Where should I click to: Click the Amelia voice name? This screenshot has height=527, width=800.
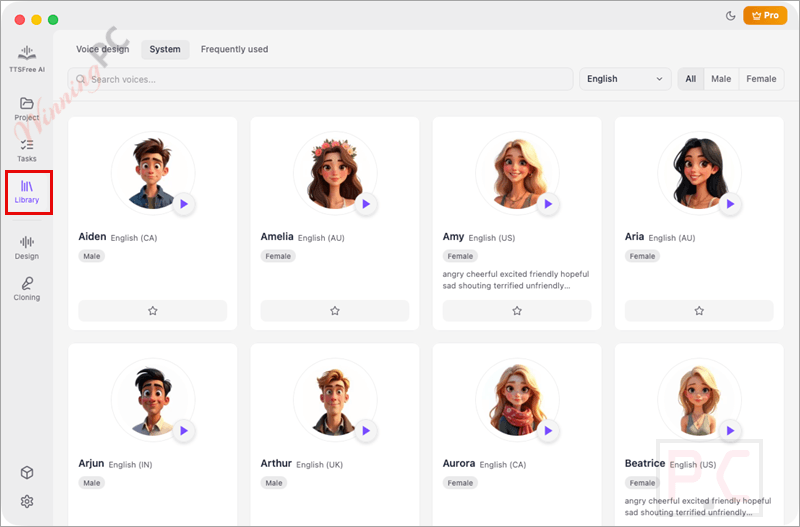pos(277,237)
